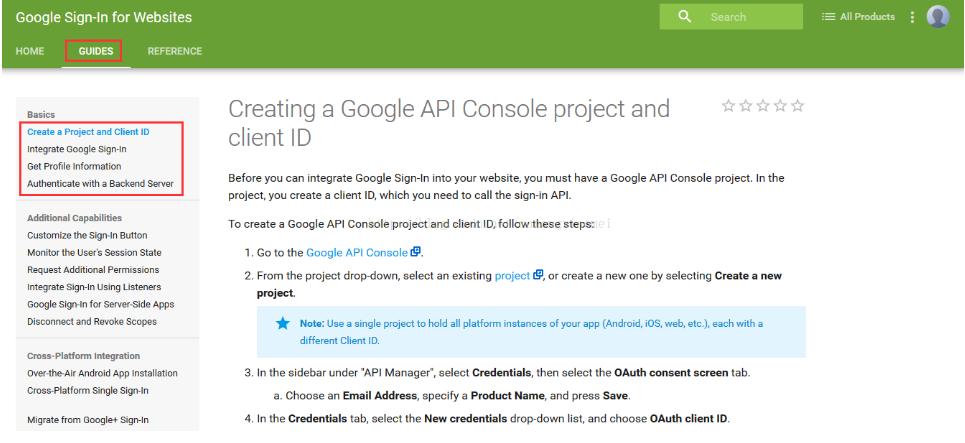The image size is (965, 443).
Task: Click the vertical three-dot more options icon
Action: coord(912,18)
